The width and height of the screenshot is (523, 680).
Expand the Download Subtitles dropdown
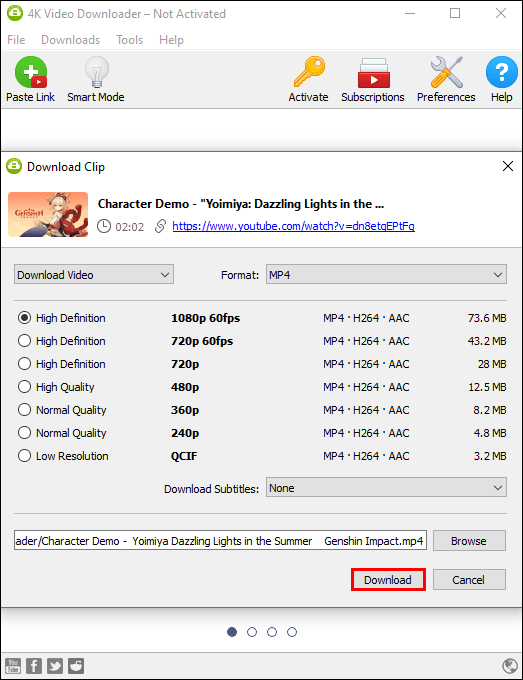coord(386,488)
